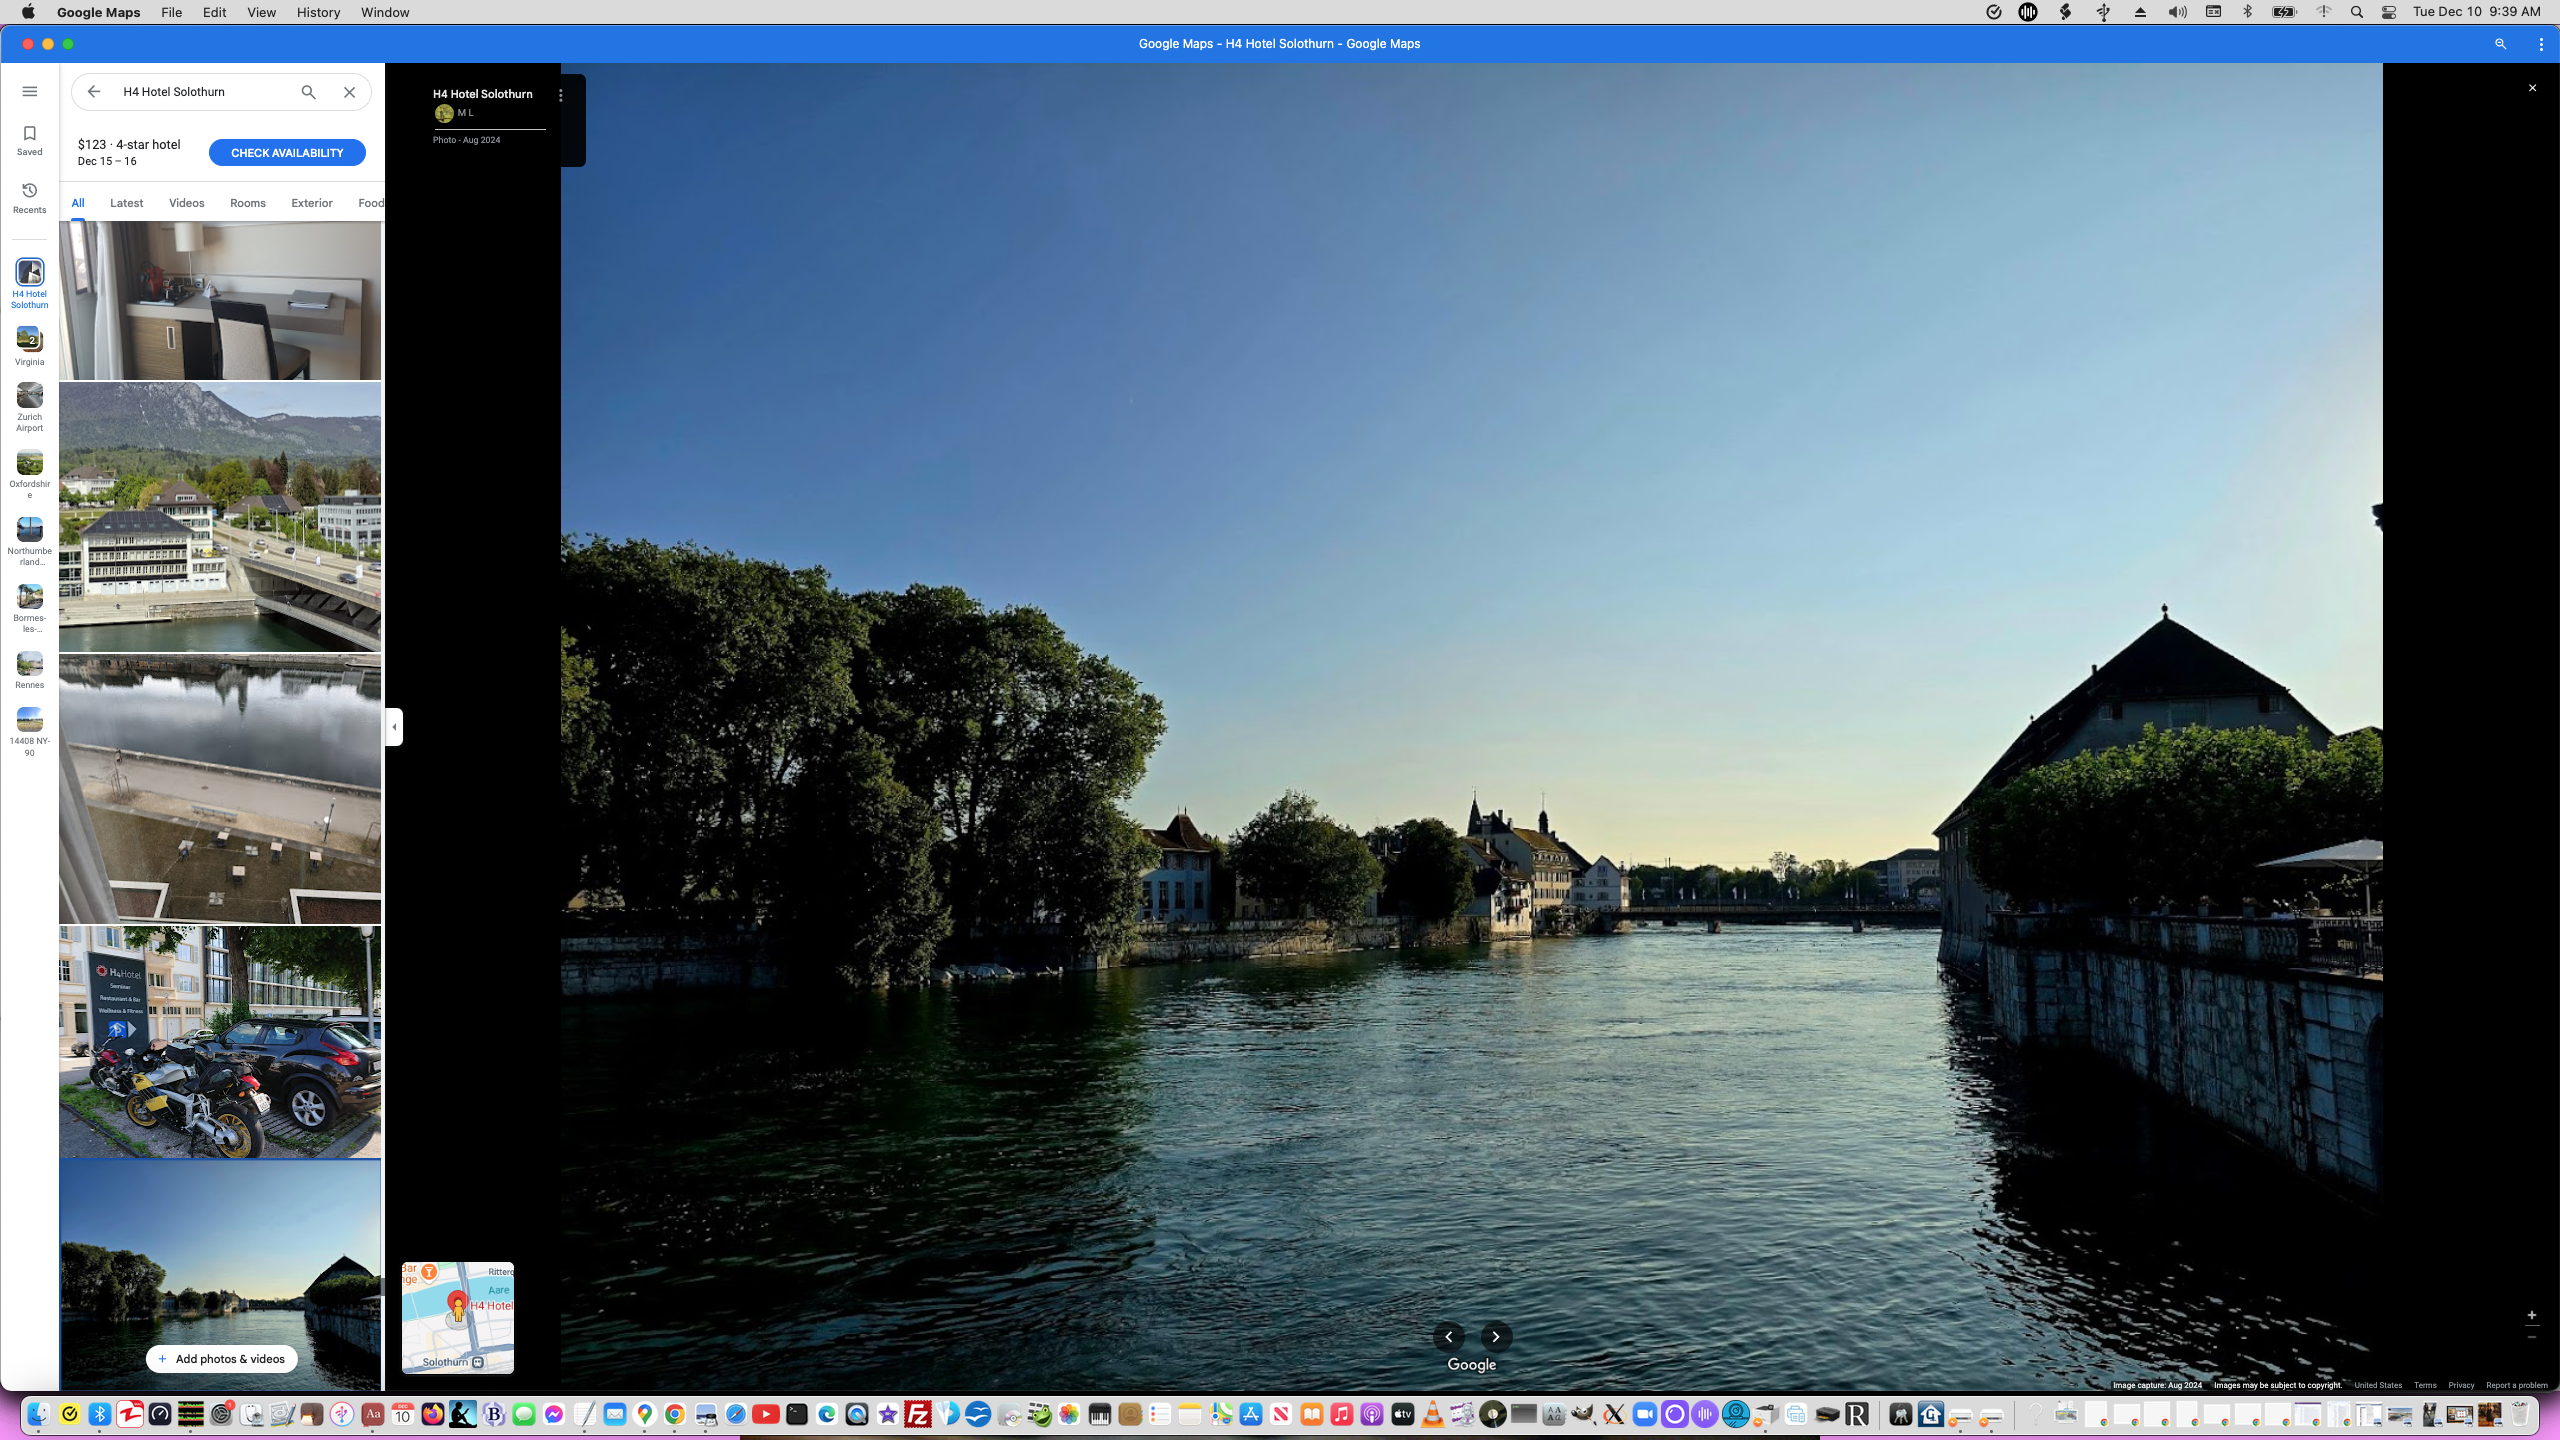This screenshot has width=2560, height=1440.
Task: Click the search magnifier icon
Action: (308, 92)
